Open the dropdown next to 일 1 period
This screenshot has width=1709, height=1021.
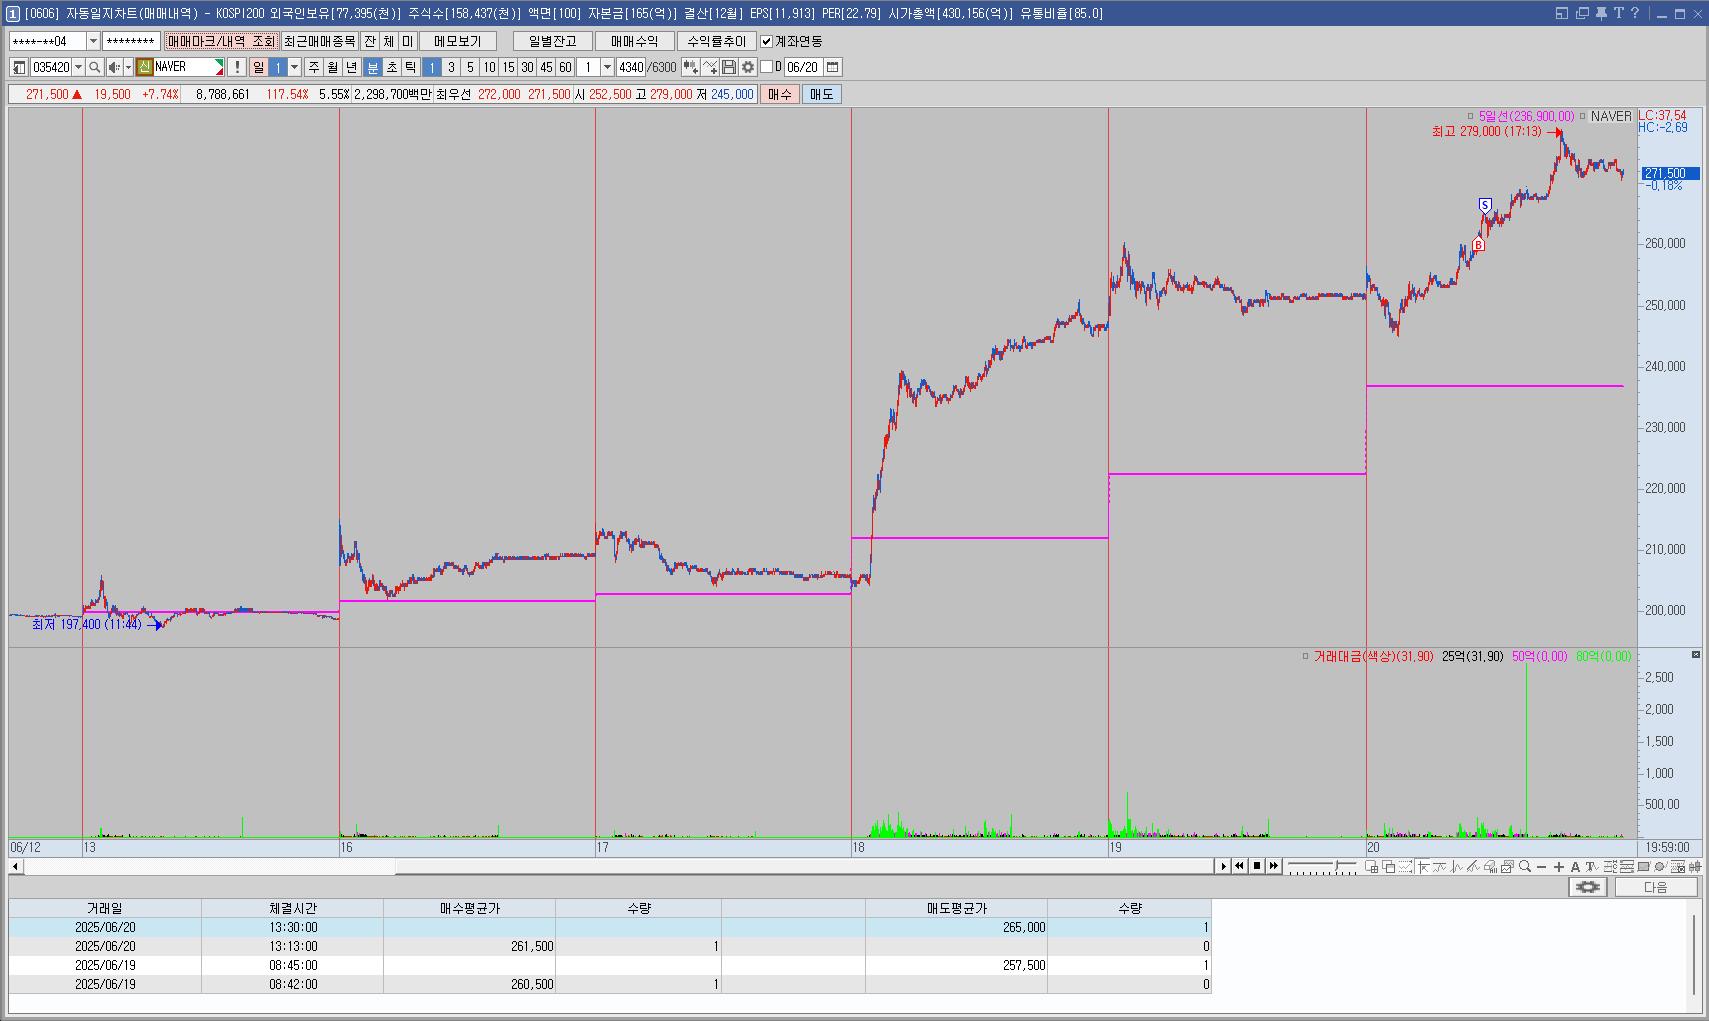[294, 67]
